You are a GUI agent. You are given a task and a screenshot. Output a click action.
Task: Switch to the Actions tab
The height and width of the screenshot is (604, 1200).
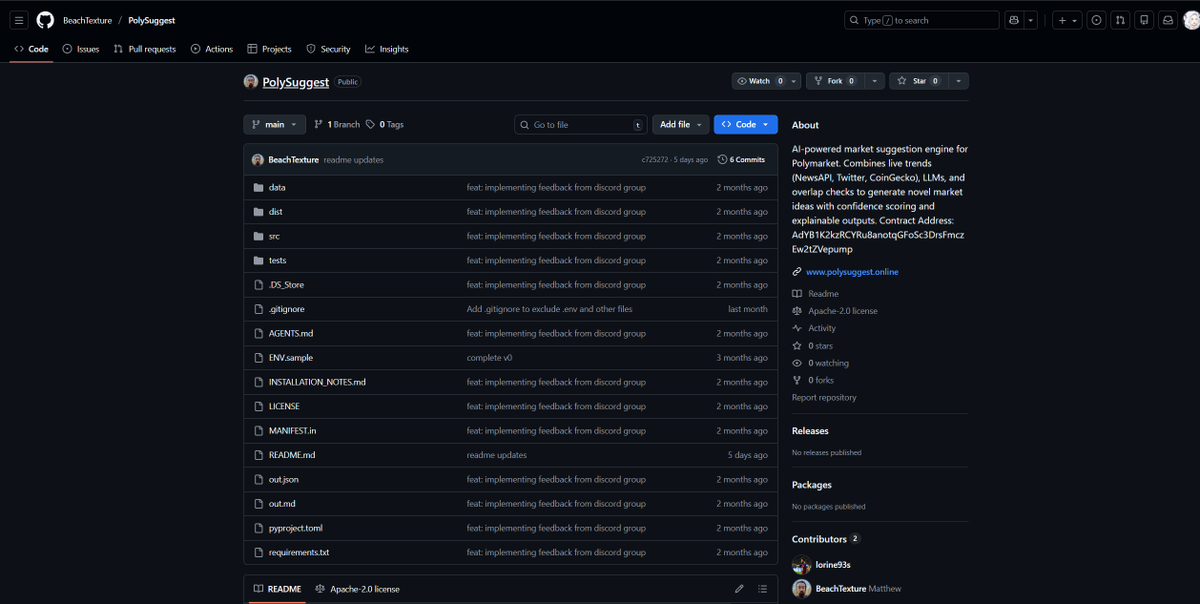[x=212, y=49]
